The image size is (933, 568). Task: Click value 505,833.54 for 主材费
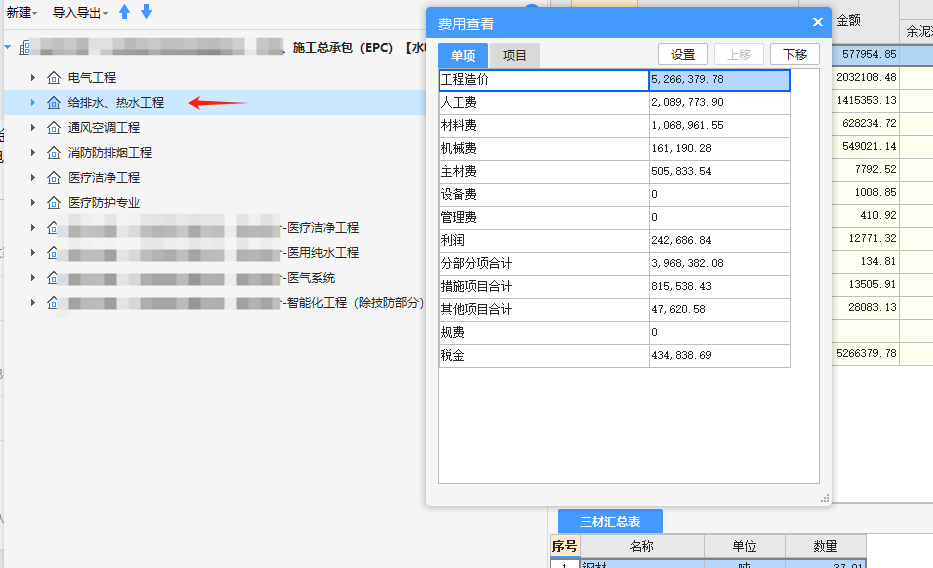coord(719,171)
